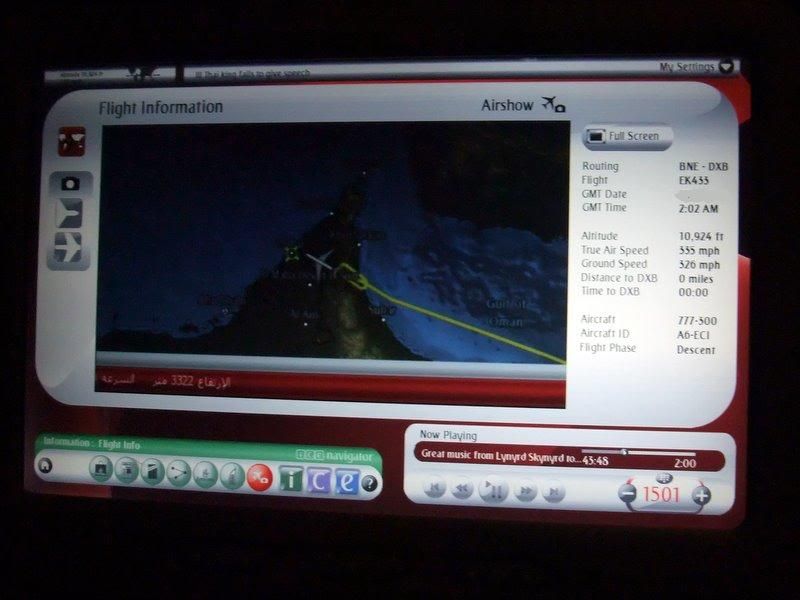
Task: Click the Arabic altitude ticker with 3322
Action: [191, 382]
